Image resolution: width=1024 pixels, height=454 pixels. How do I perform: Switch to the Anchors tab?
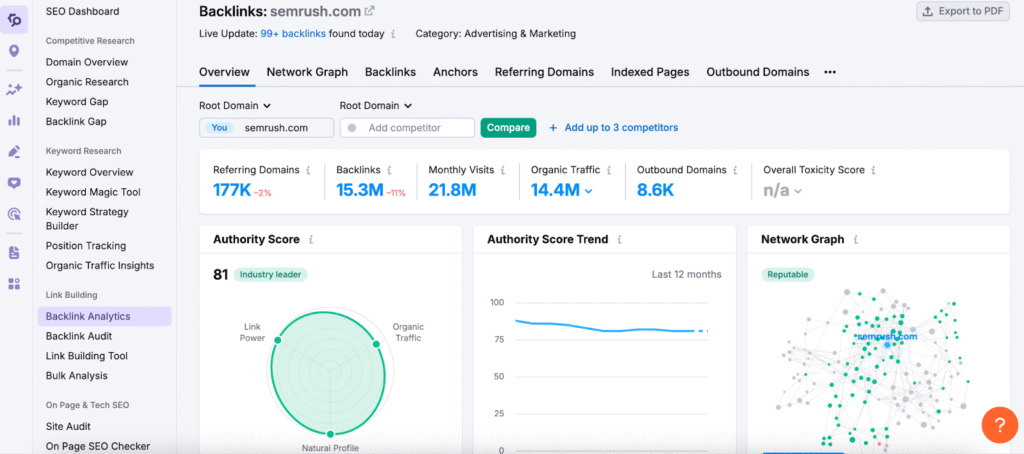pos(455,73)
